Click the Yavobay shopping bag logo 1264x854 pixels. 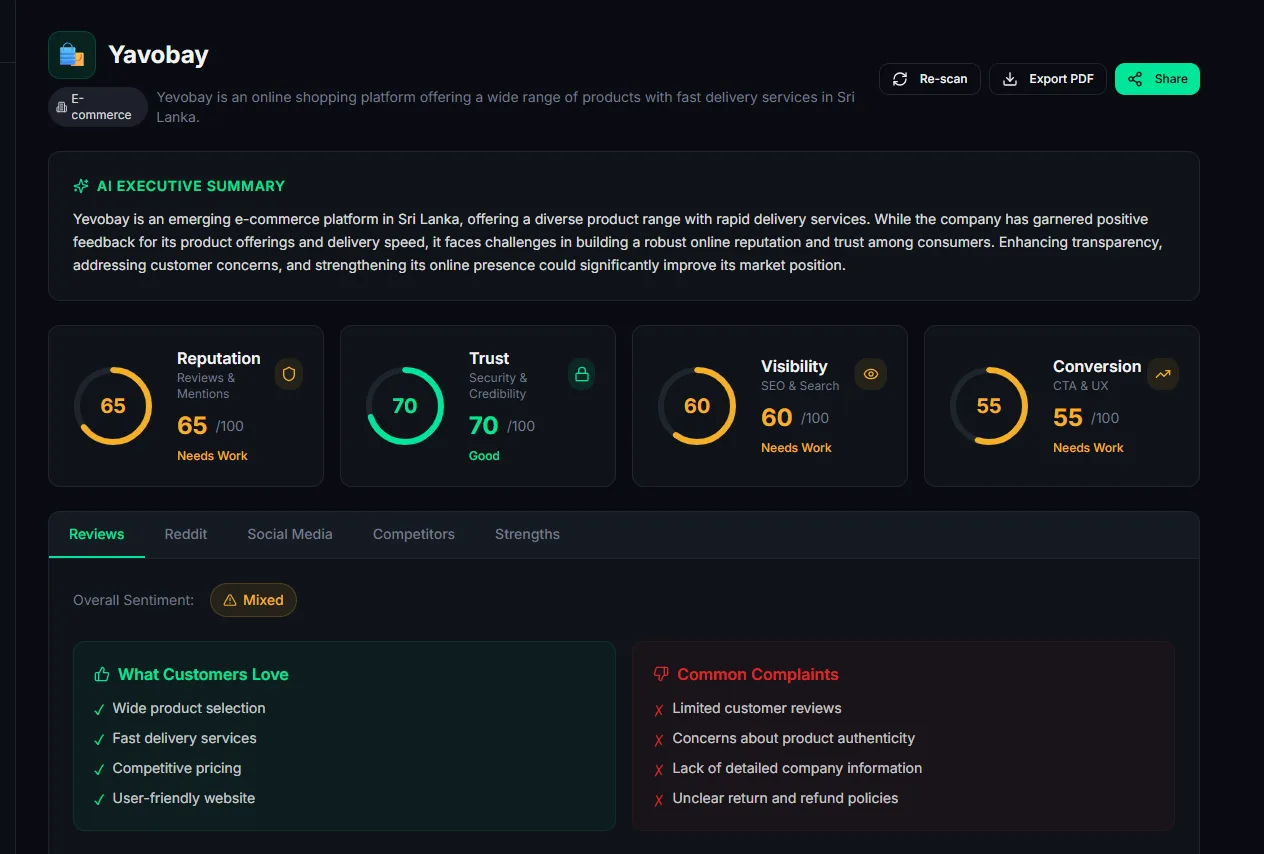click(x=72, y=55)
